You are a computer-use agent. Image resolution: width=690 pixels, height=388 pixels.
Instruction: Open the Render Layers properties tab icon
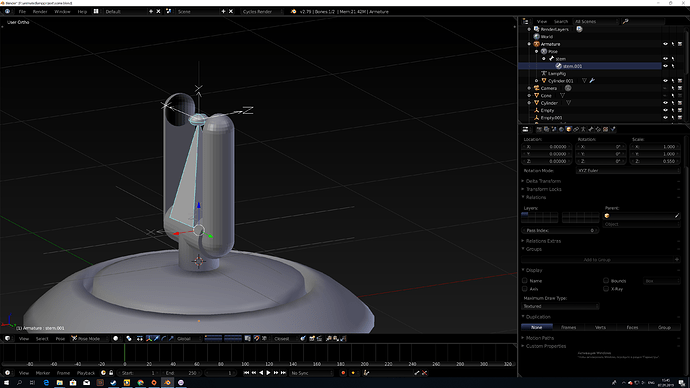[546, 129]
